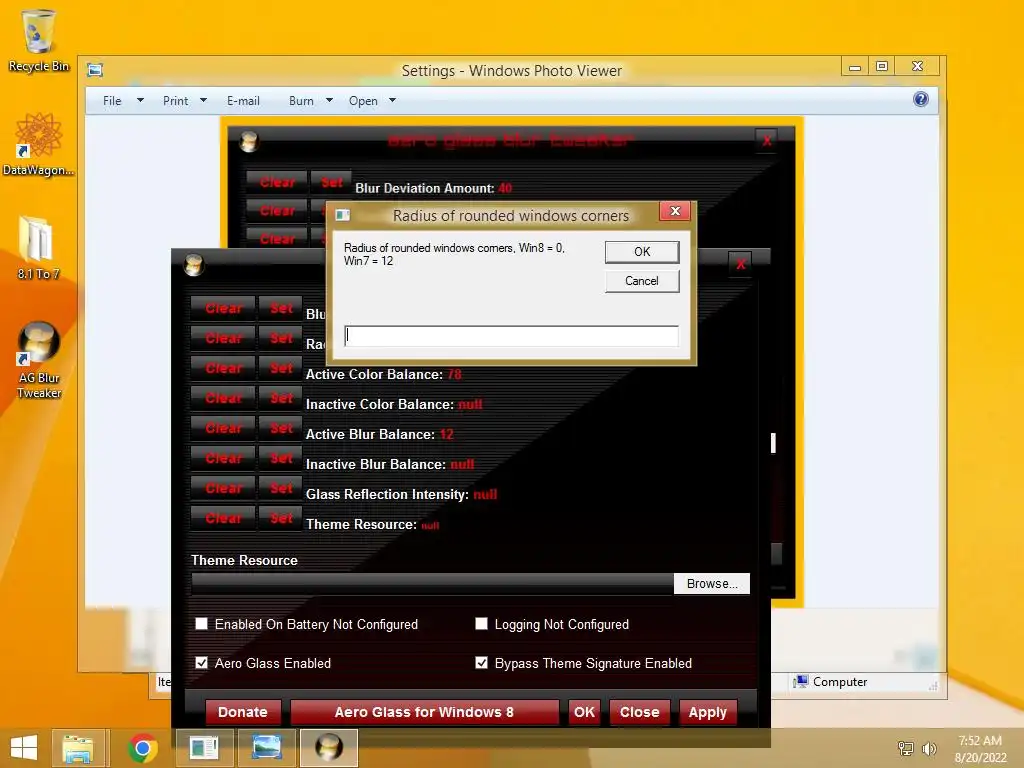Click the document app taskbar icon
The width and height of the screenshot is (1024, 768).
204,748
